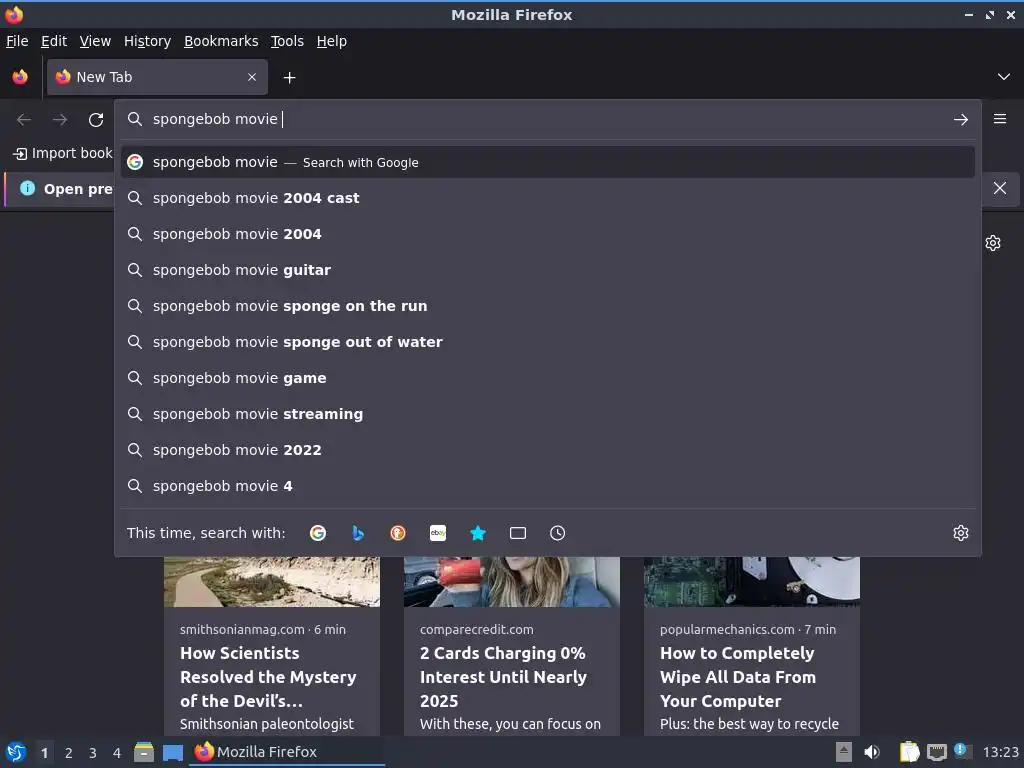Screen dimensions: 1024x768
Task: Click the popularmechanics.com article thumbnail
Action: (x=752, y=582)
